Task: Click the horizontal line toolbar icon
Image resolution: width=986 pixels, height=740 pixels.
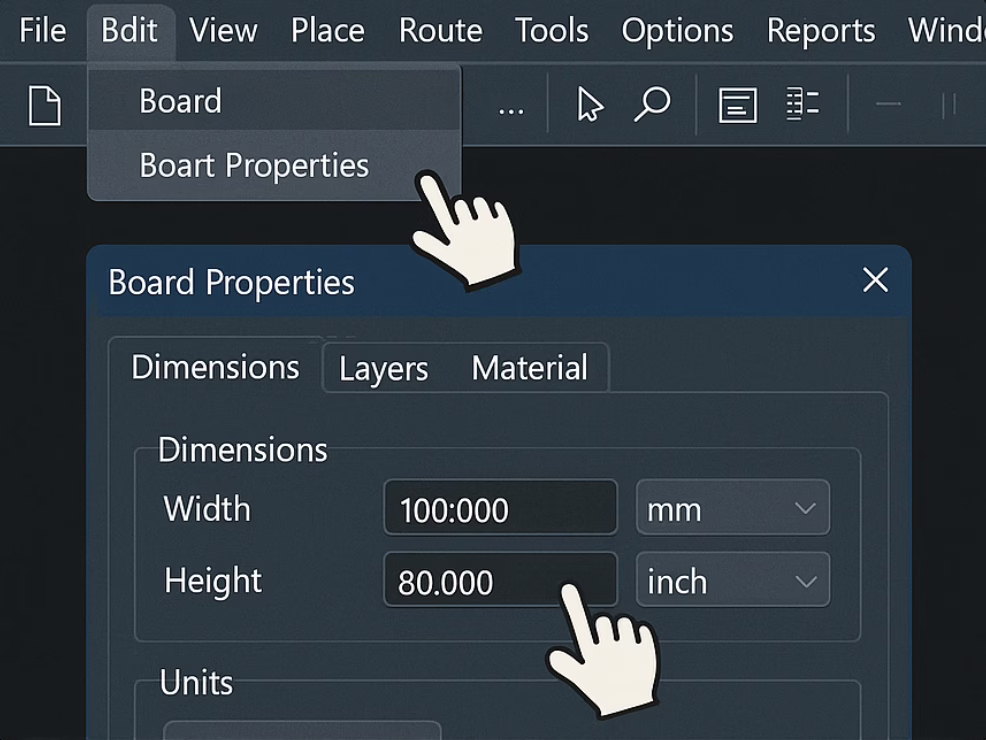Action: click(888, 104)
